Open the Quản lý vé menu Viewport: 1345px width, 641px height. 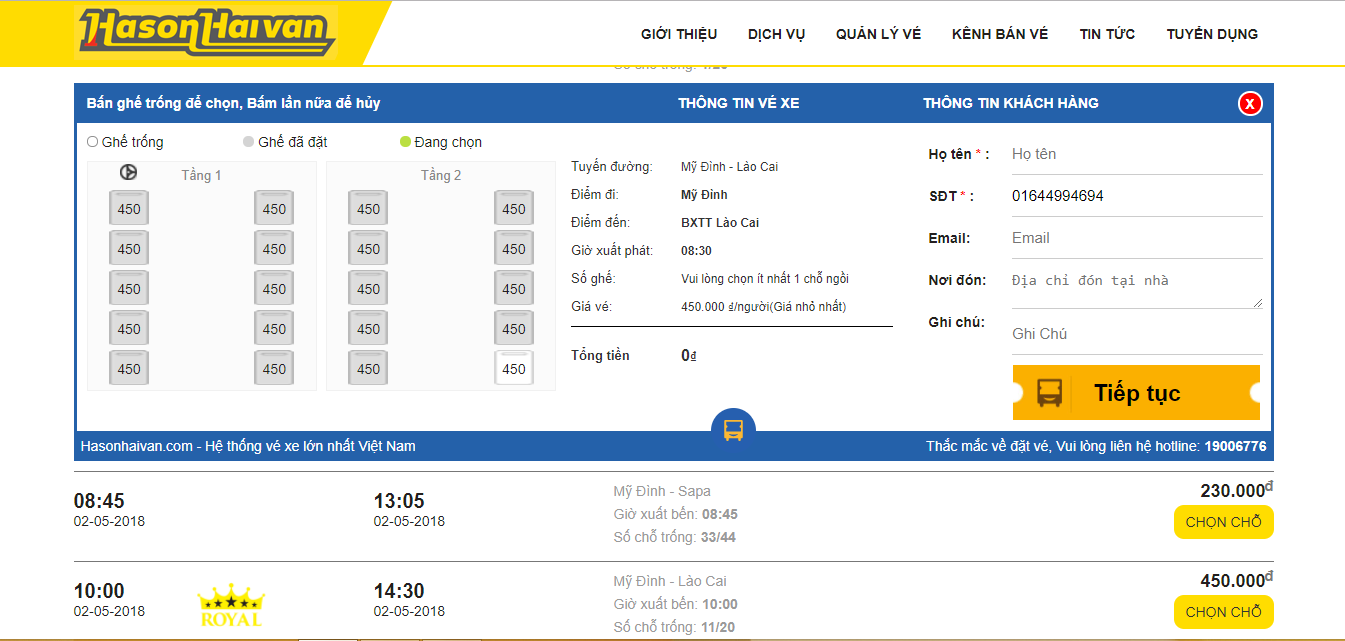(x=878, y=34)
